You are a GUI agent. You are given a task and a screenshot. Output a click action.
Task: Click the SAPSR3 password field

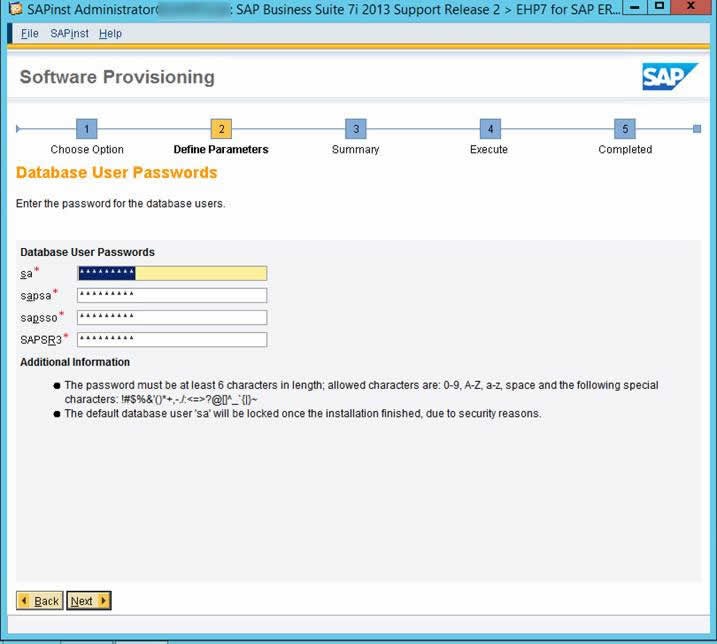[x=172, y=339]
